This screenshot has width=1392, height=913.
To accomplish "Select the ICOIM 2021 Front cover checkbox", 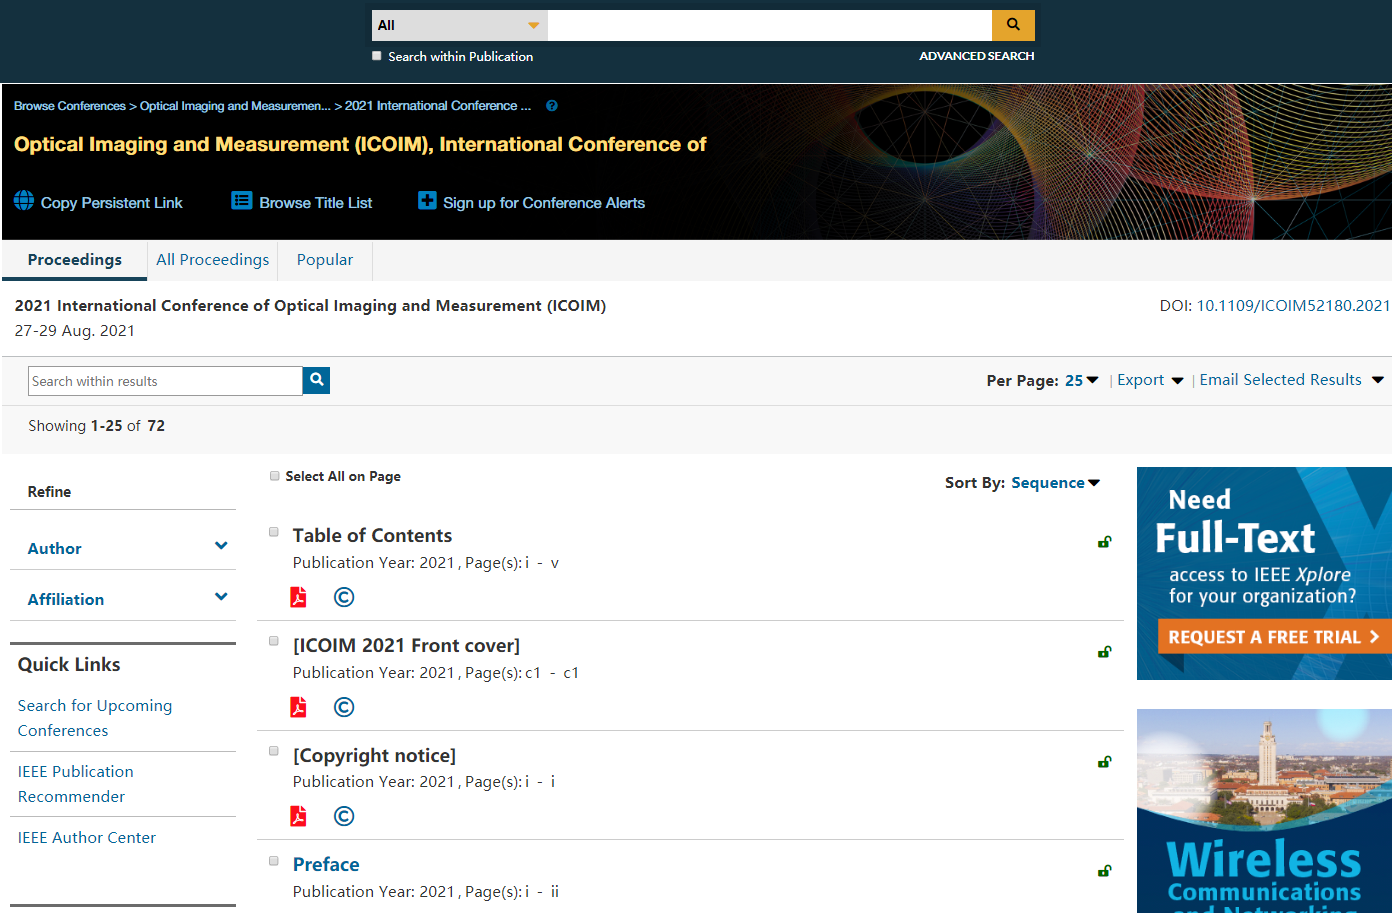I will point(273,641).
